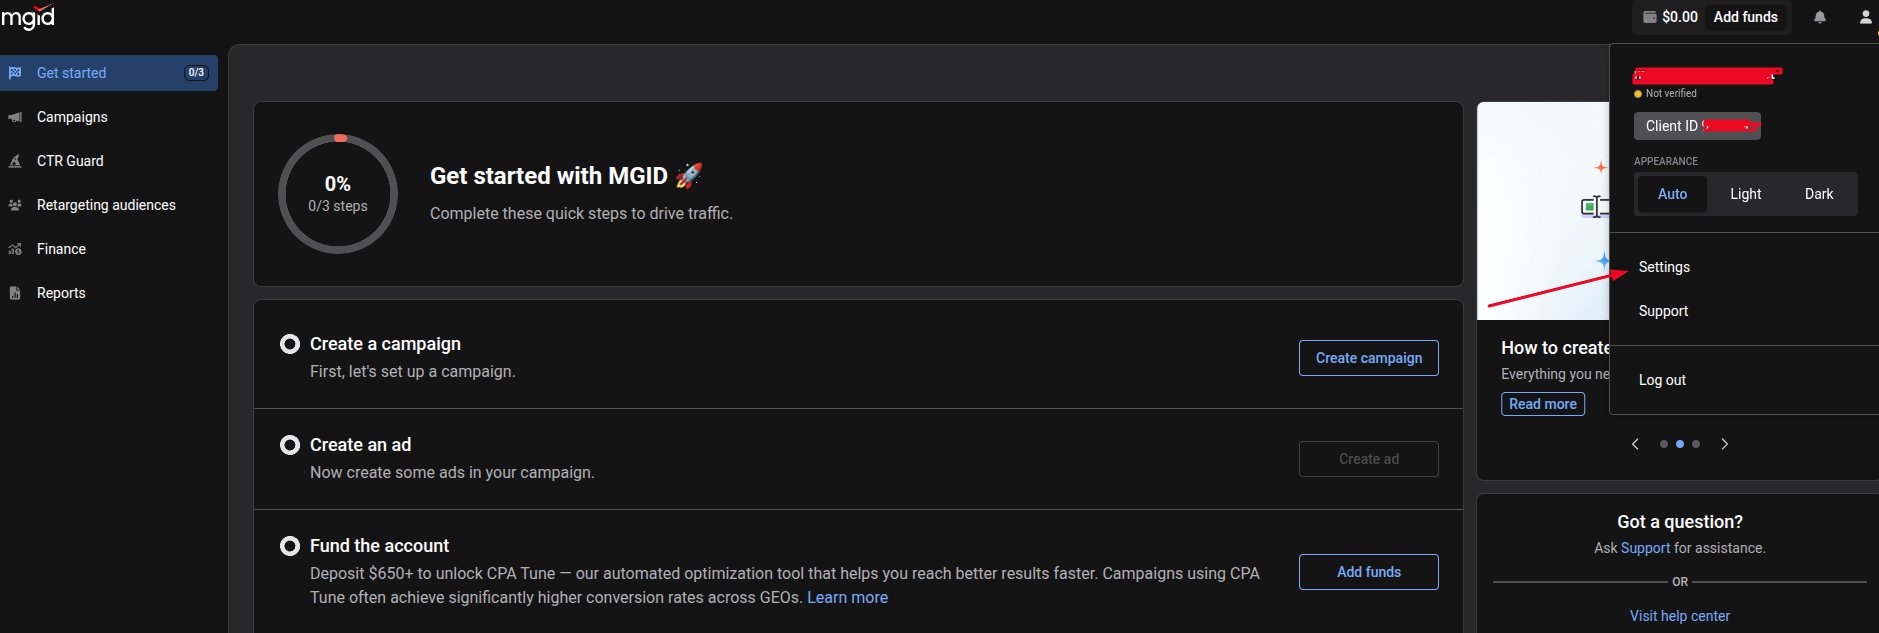This screenshot has height=633, width=1879.
Task: Click the Get started with MGID heading
Action: coord(549,176)
